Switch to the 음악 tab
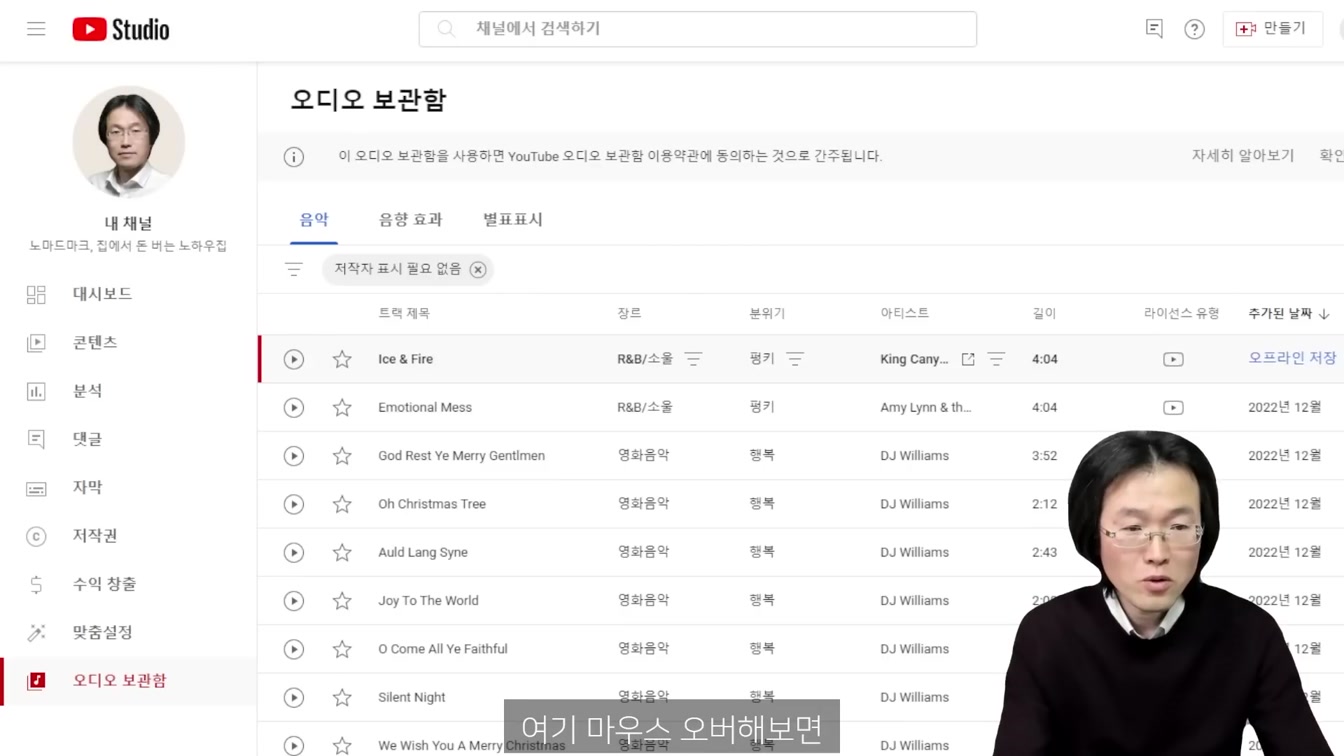Image resolution: width=1344 pixels, height=756 pixels. (x=314, y=219)
